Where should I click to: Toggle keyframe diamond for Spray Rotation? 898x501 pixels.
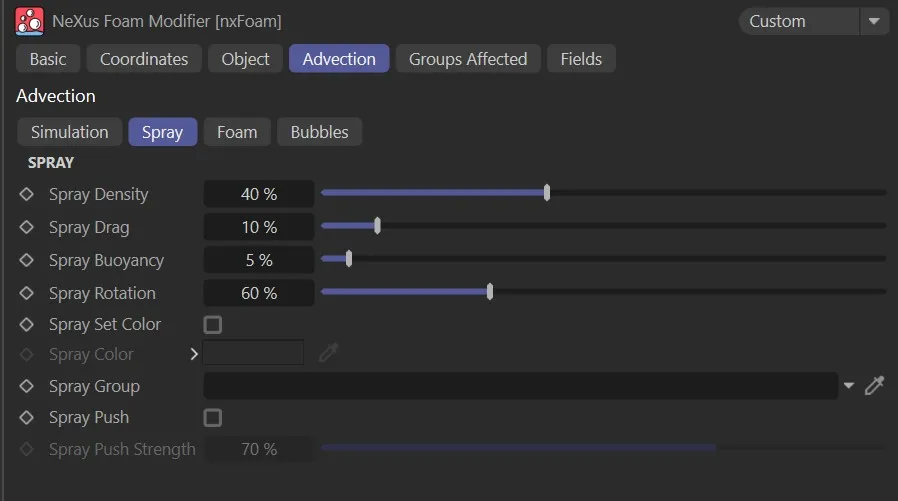pyautogui.click(x=26, y=293)
